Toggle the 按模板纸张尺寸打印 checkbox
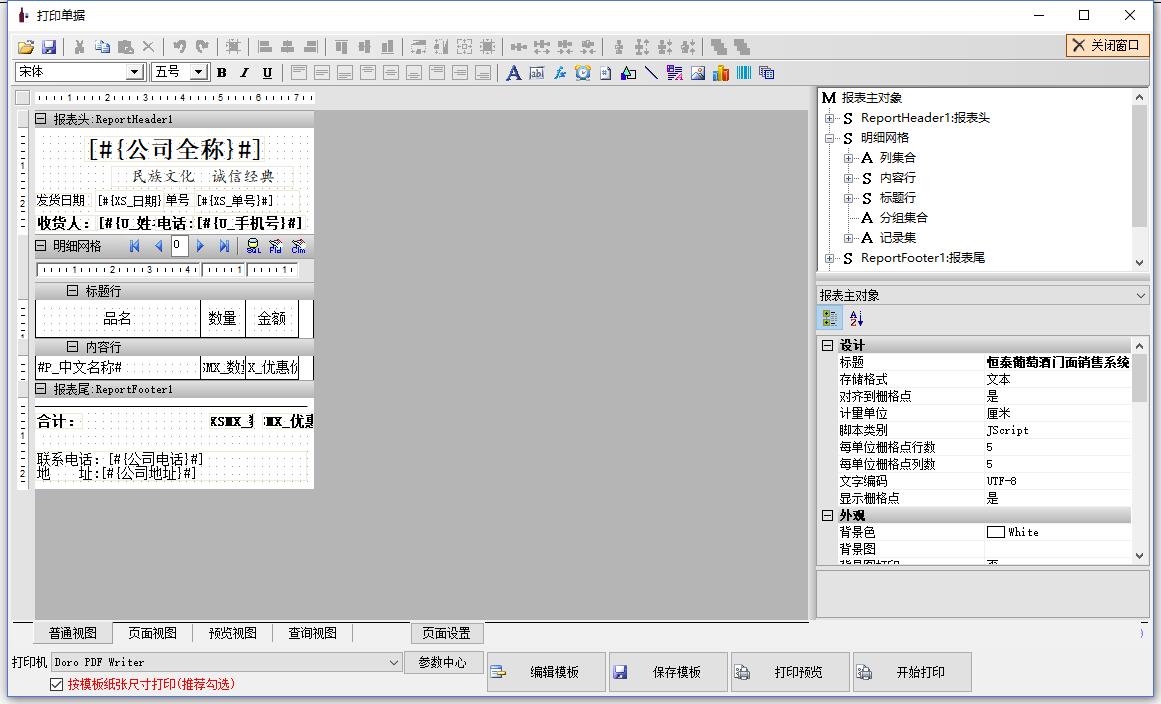This screenshot has height=704, width=1161. (56, 685)
